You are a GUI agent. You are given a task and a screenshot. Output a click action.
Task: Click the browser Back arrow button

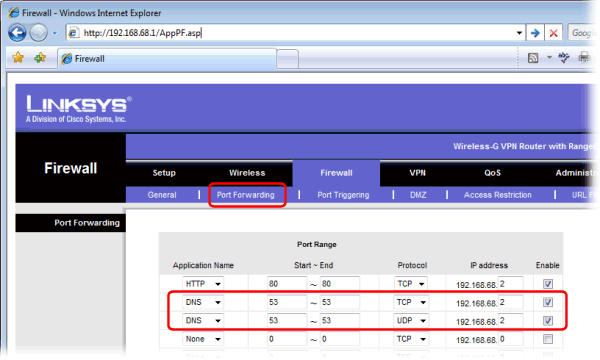17,33
